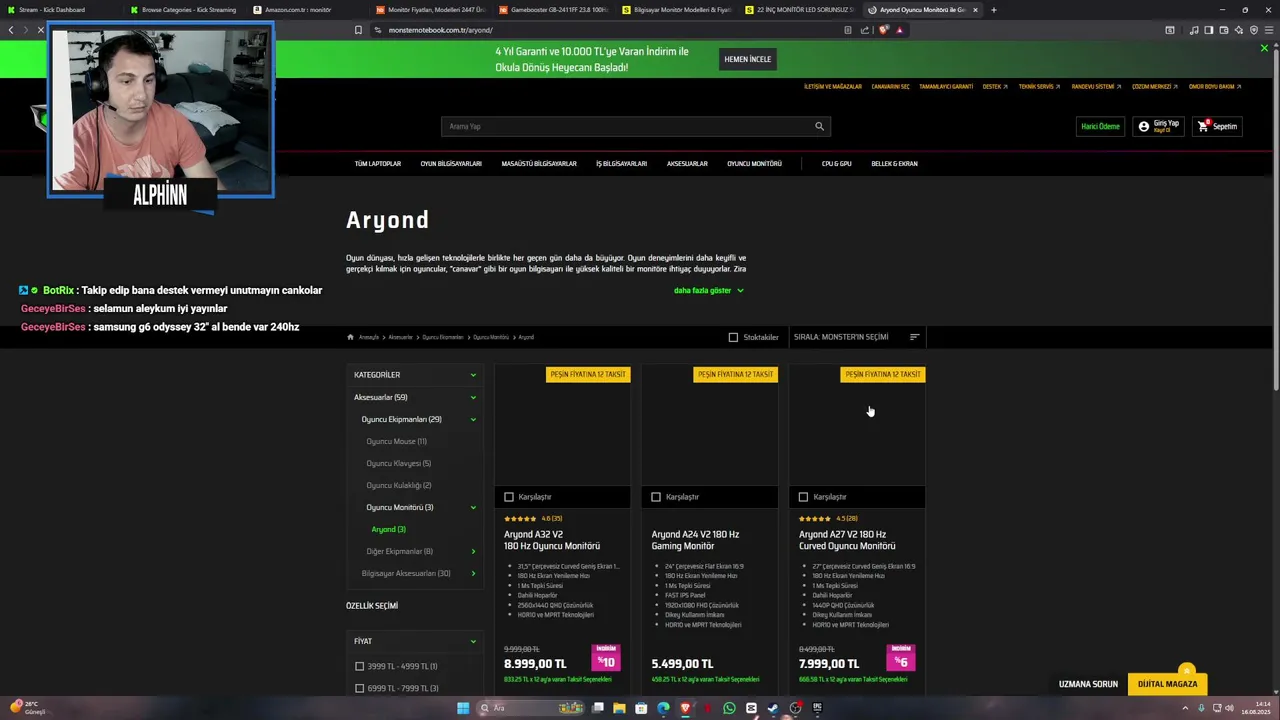Check Karşılaştır for Aryond A32 V2

click(509, 497)
